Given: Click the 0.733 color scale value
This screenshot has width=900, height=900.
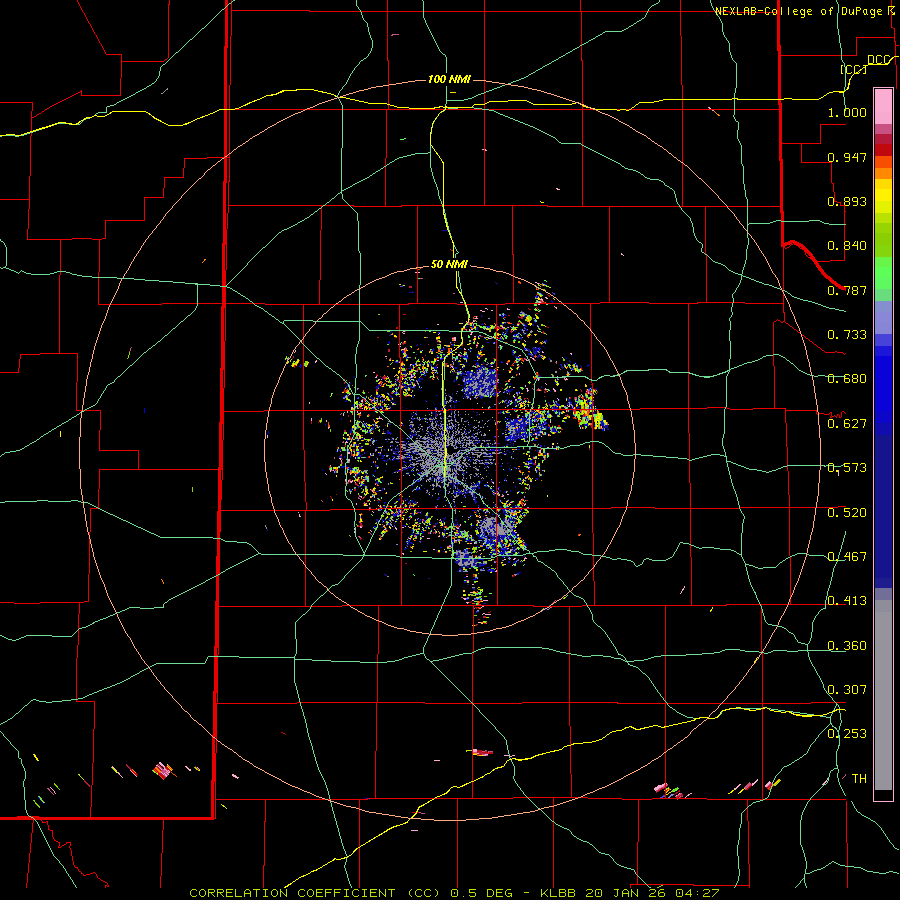Looking at the screenshot, I should coord(847,335).
